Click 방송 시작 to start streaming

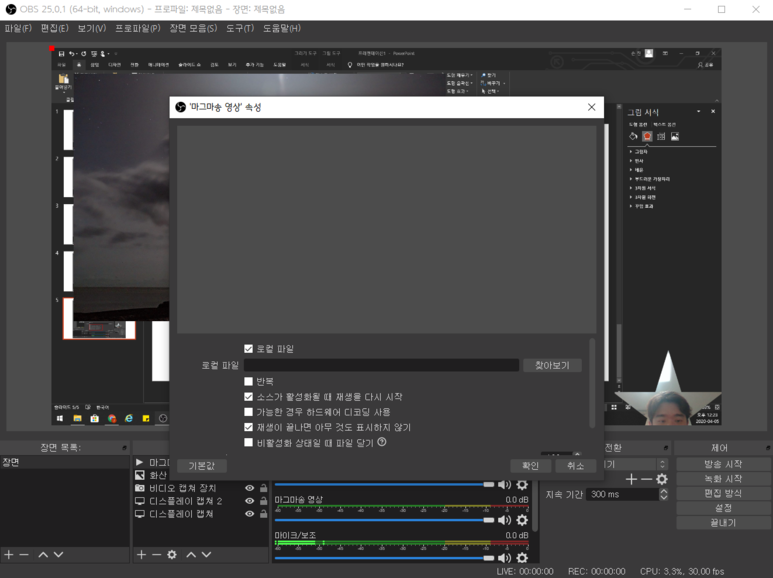click(723, 464)
